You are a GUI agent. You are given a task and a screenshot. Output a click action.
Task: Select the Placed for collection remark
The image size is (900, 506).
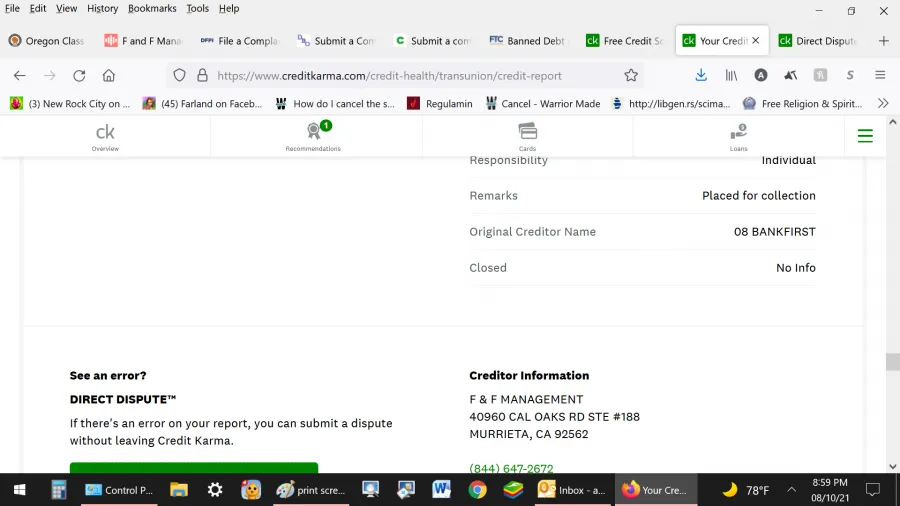click(759, 196)
